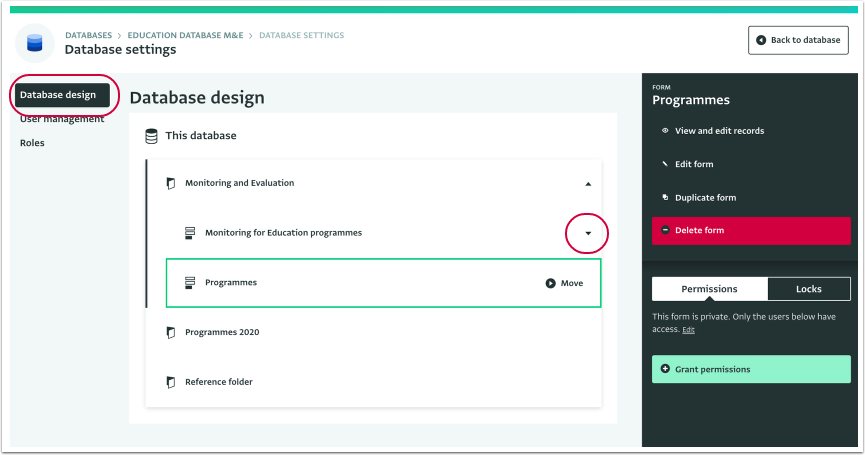
Task: Click Back to database button
Action: (x=798, y=40)
